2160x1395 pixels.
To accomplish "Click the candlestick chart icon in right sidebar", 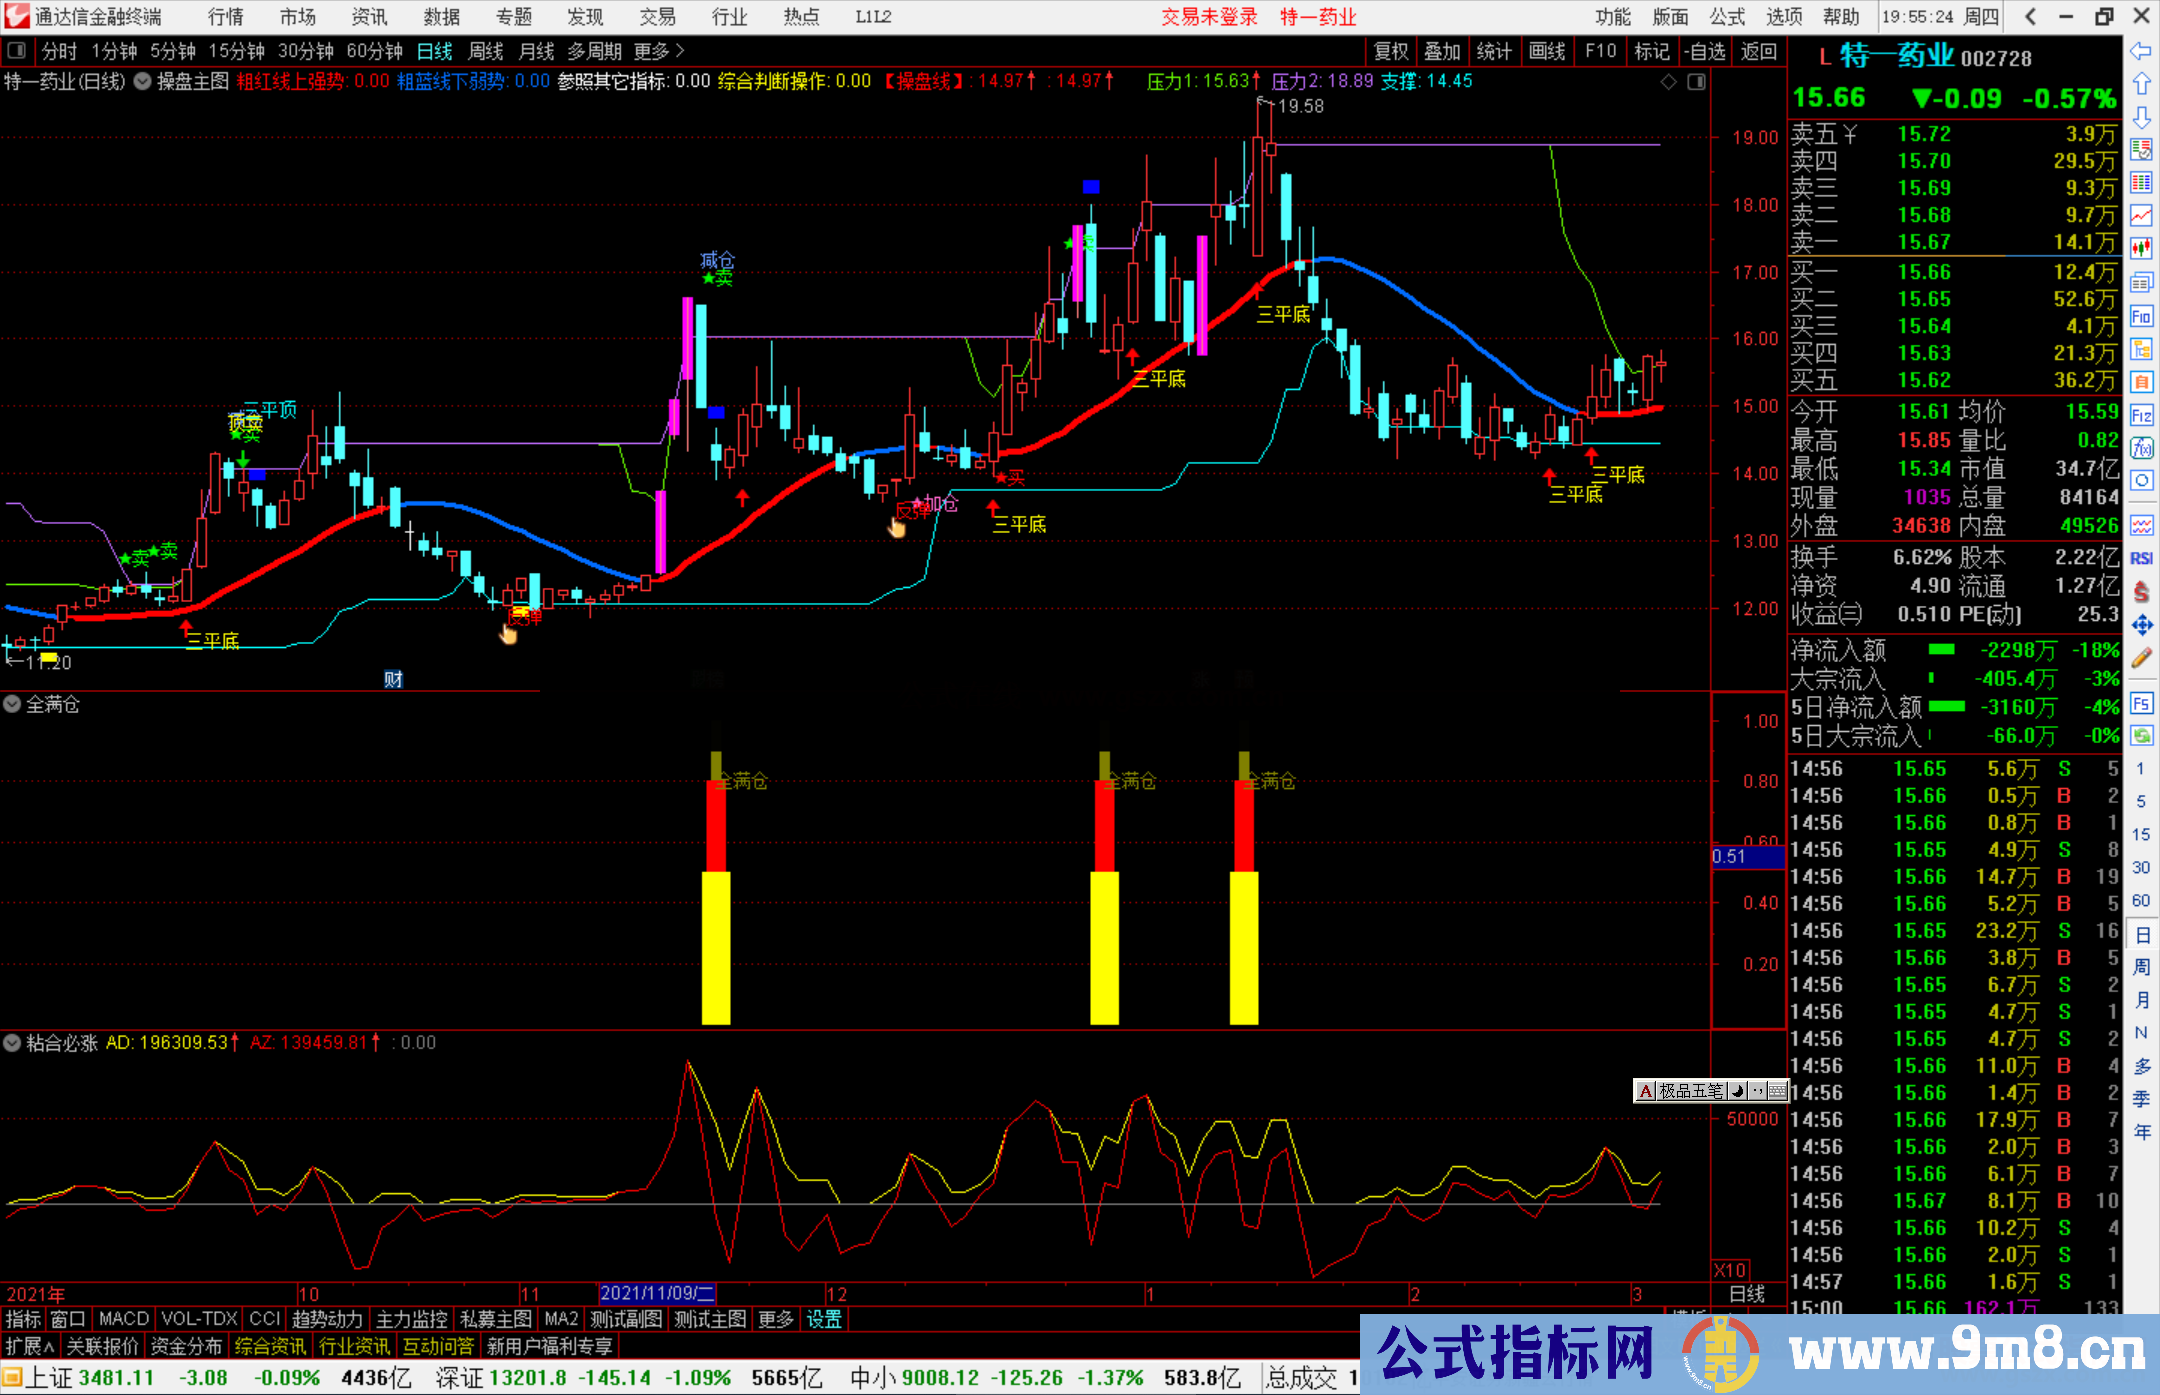I will coord(2141,248).
